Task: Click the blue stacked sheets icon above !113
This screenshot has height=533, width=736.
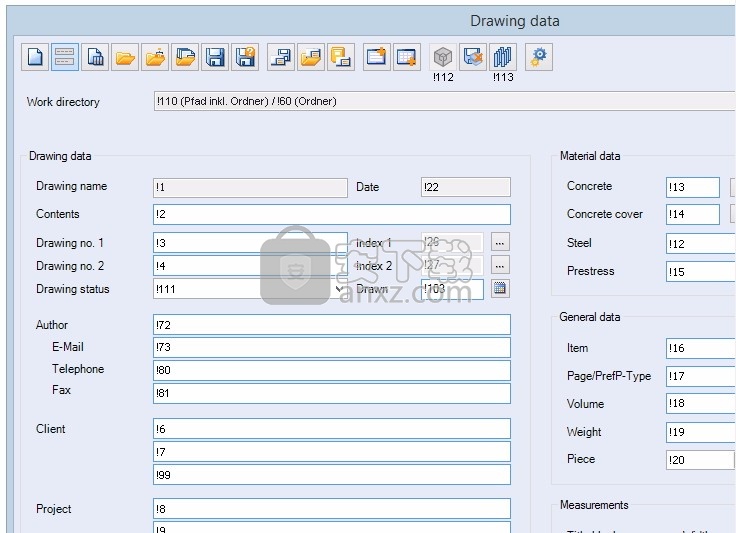Action: click(x=503, y=57)
